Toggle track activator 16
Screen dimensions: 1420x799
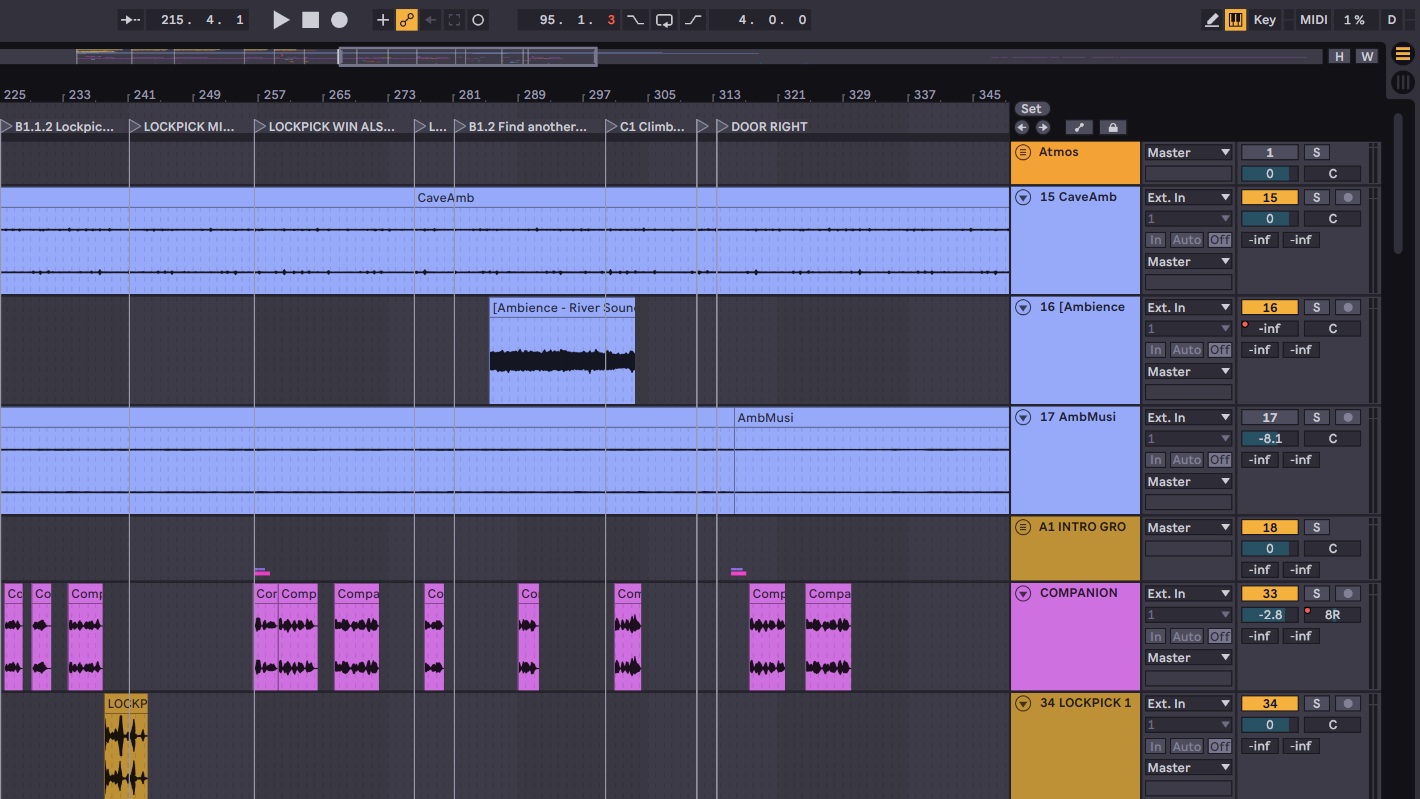coord(1269,307)
